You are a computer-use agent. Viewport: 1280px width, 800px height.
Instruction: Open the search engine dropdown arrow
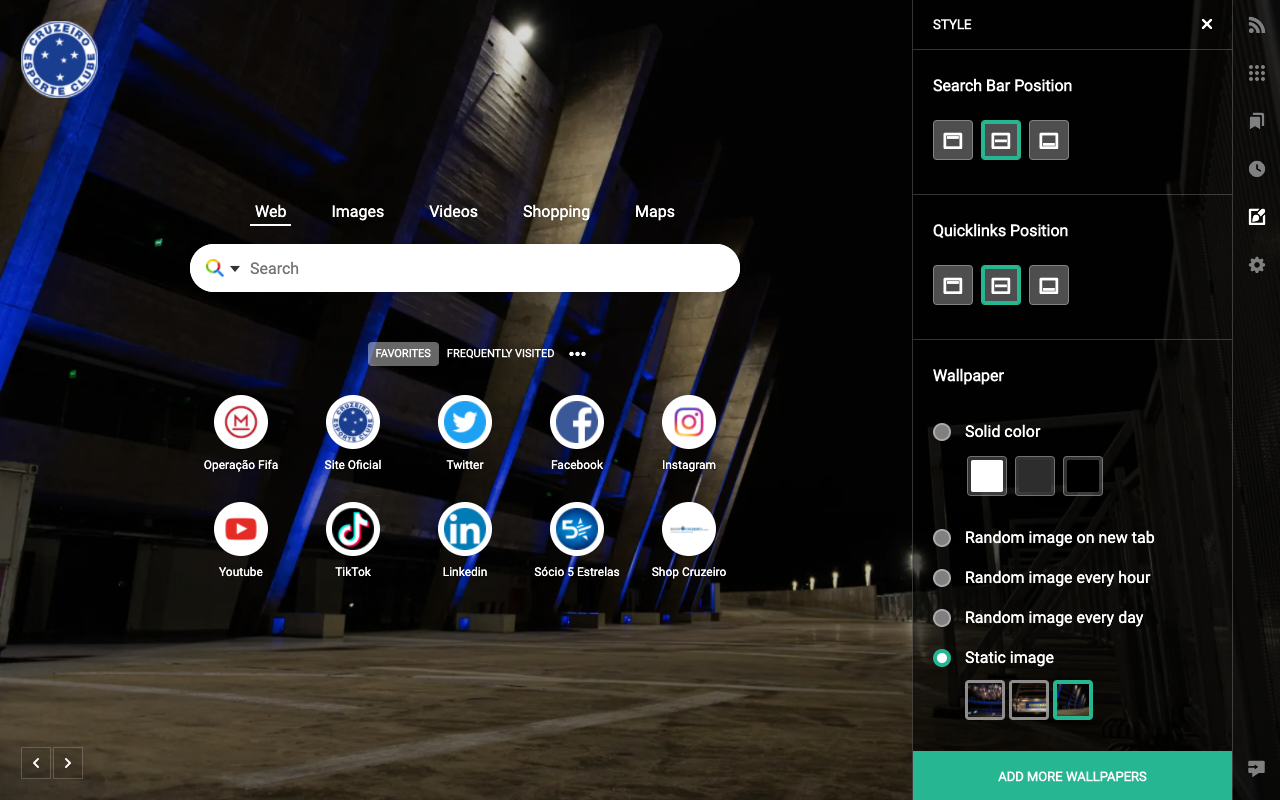235,268
